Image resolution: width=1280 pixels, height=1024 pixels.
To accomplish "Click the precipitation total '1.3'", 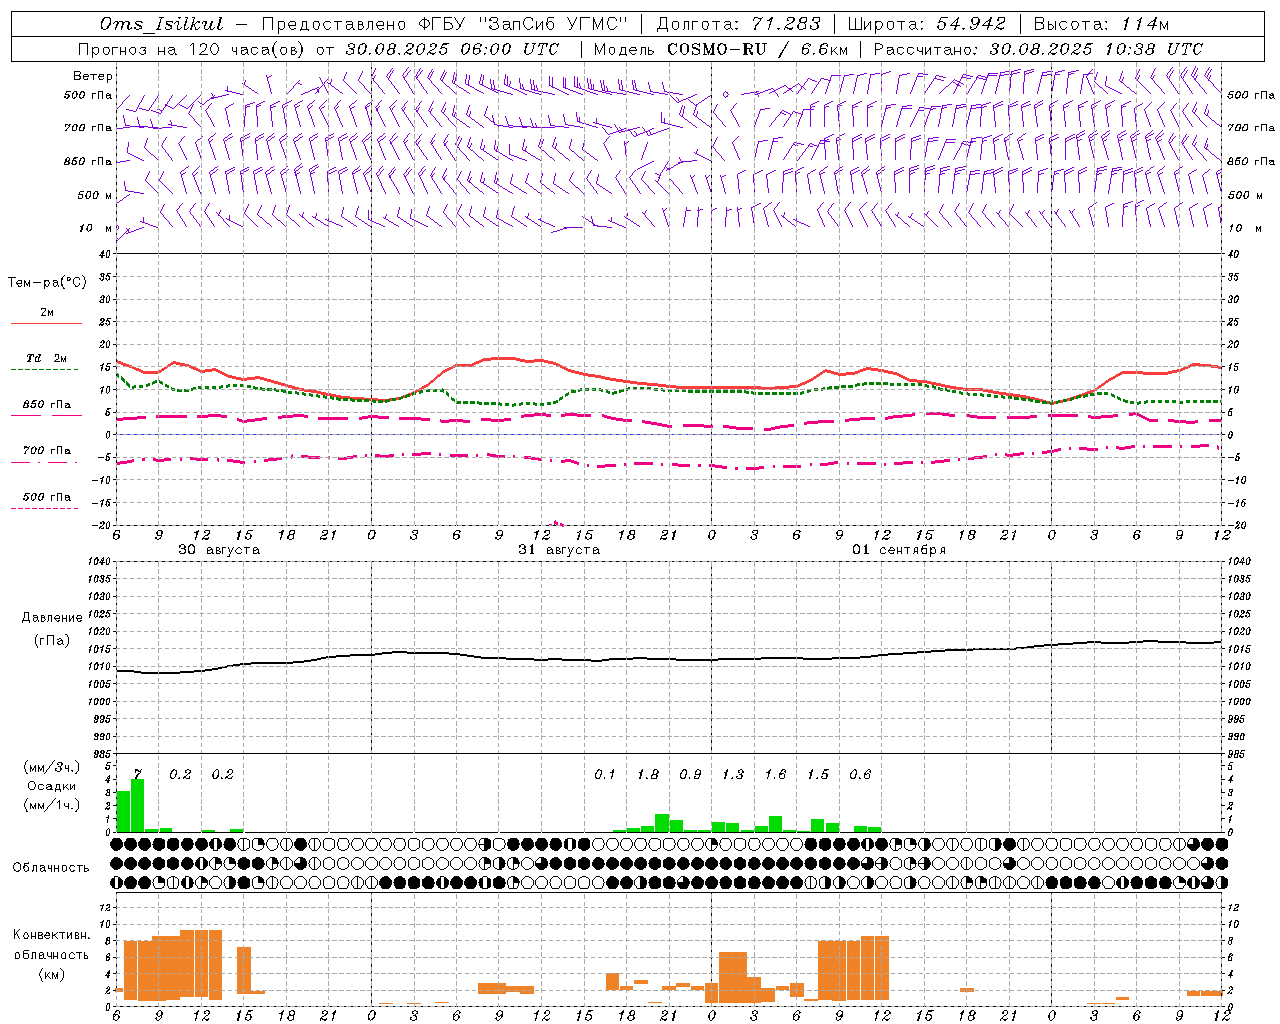I will (733, 774).
